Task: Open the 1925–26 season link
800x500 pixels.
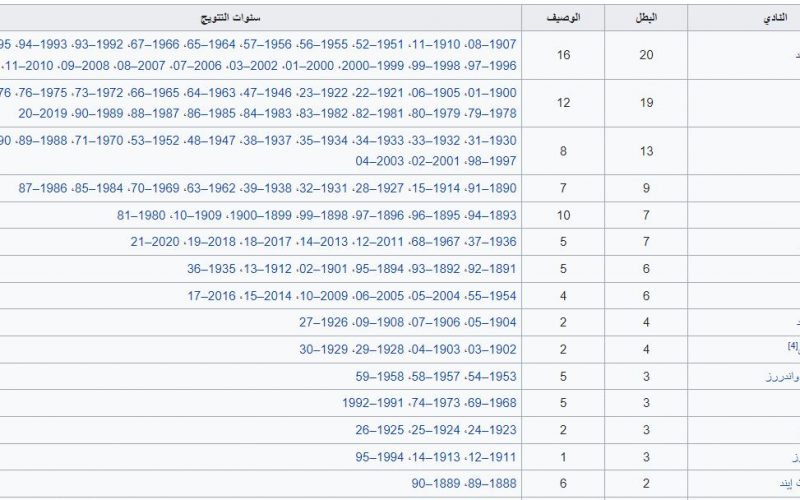Action: tap(380, 430)
